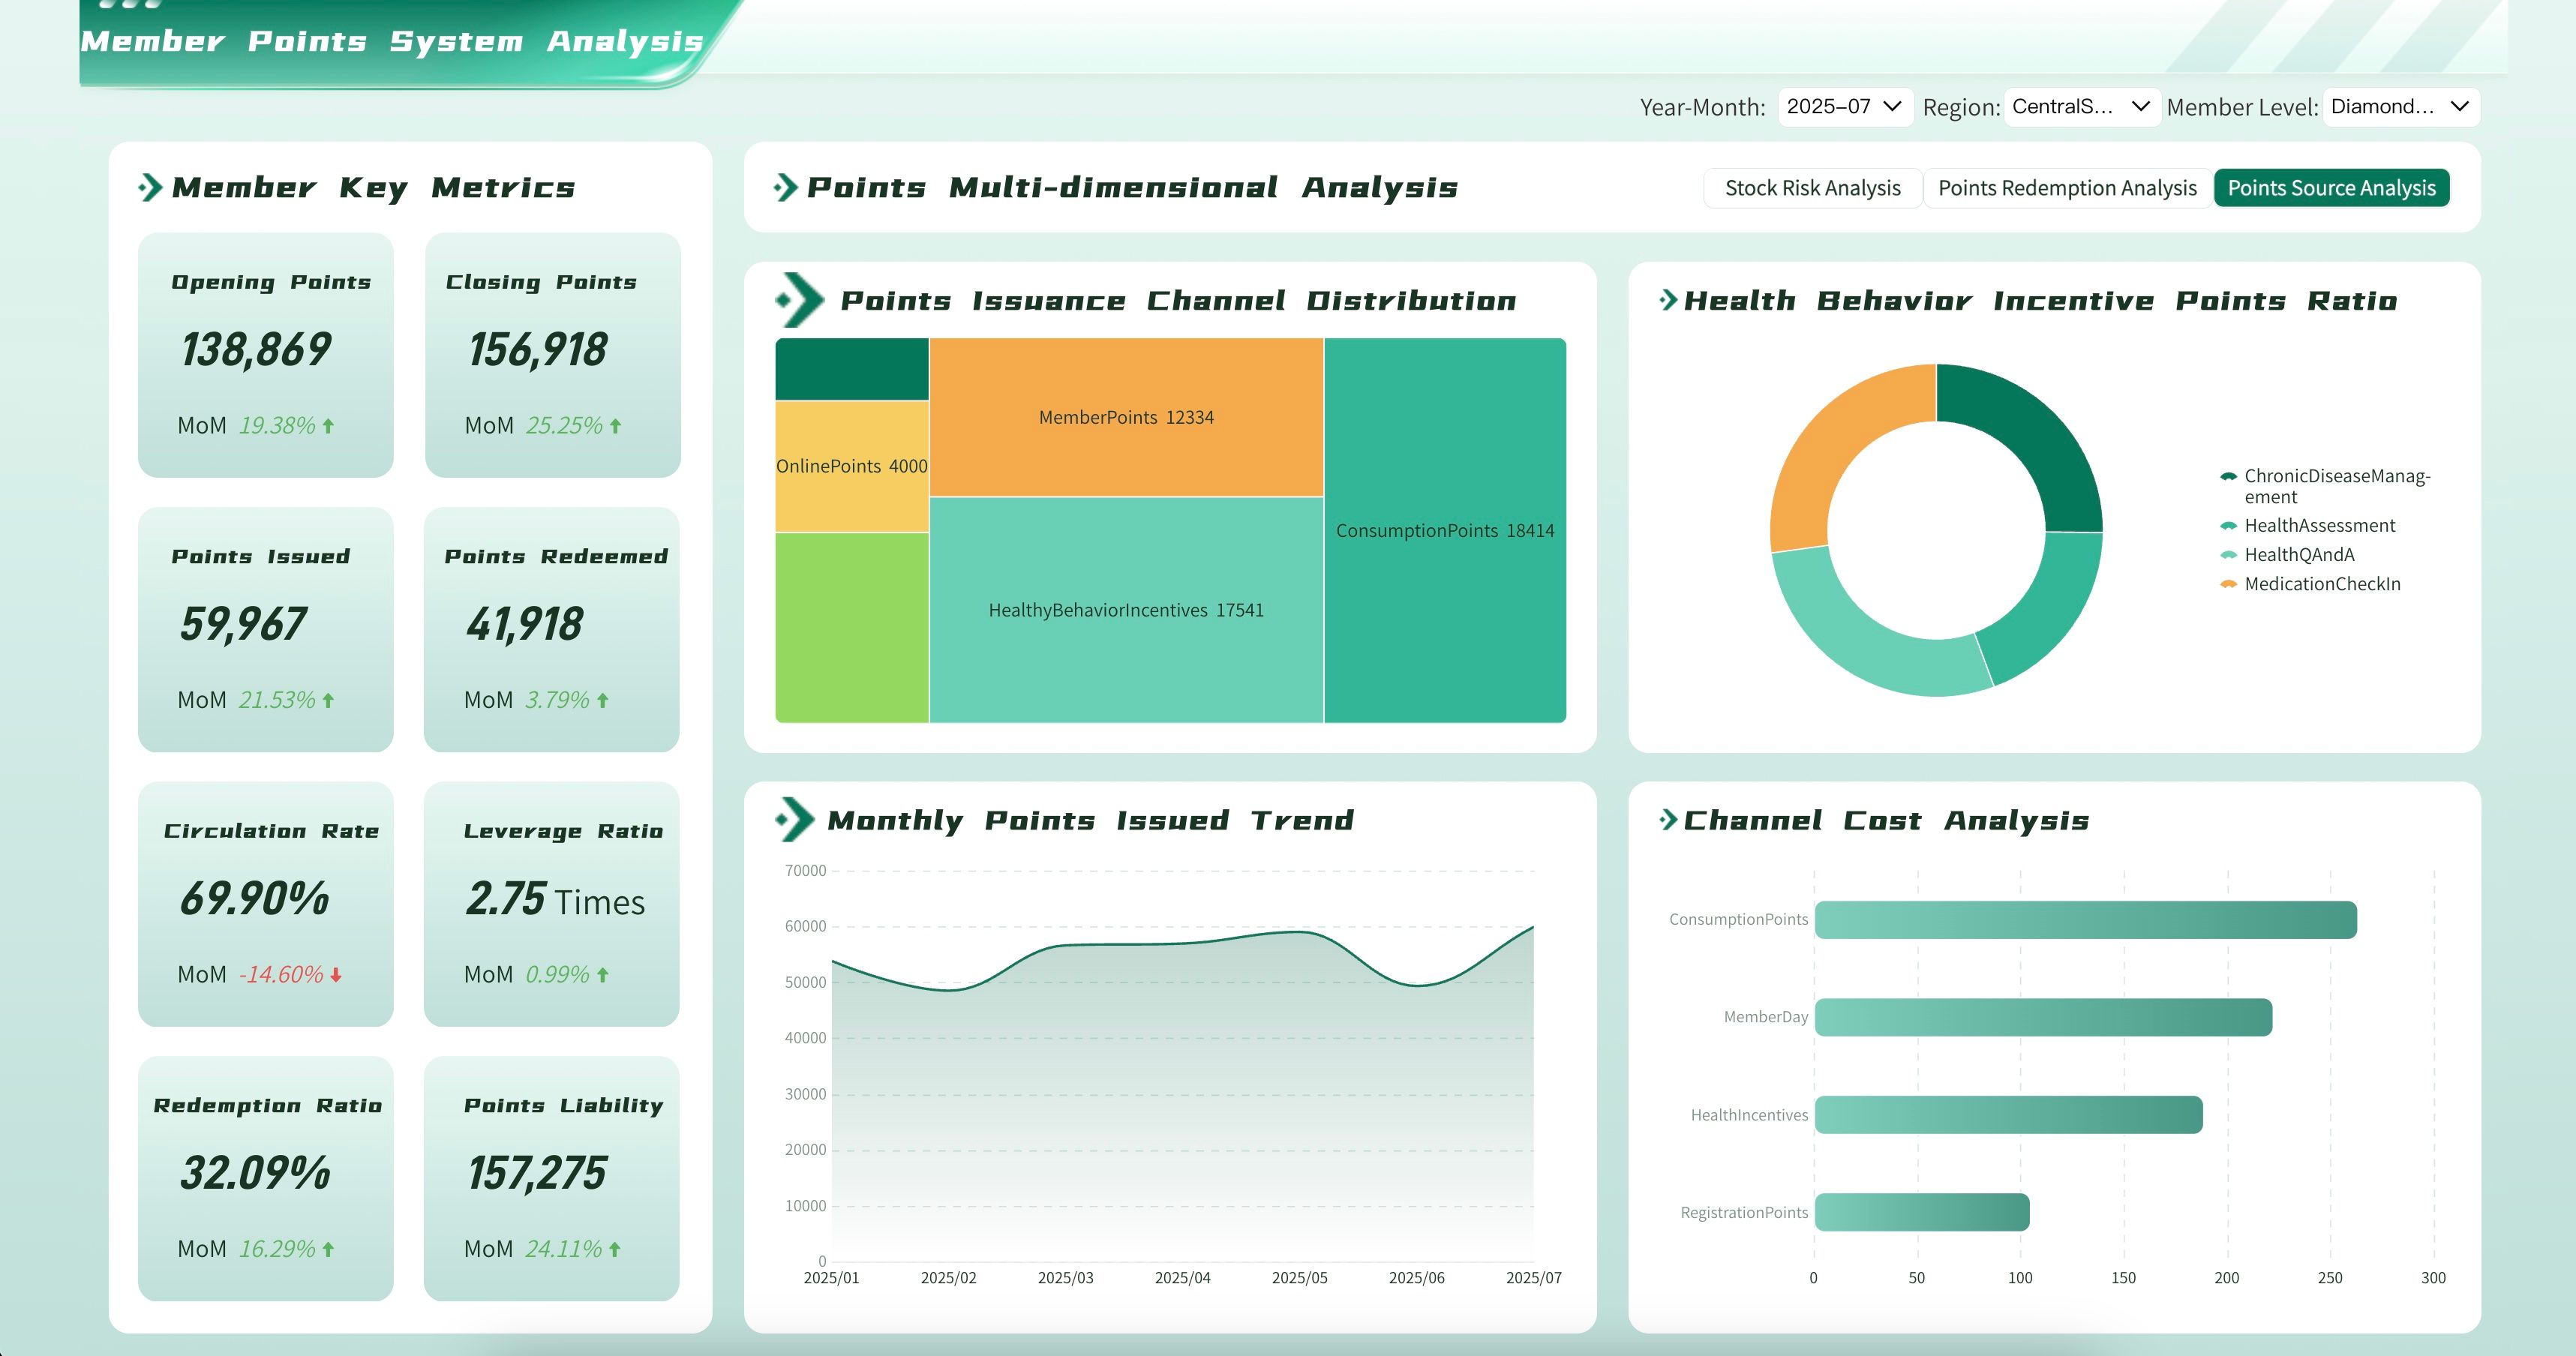Click the up arrow on Points Redeemed MoM

click(x=602, y=701)
